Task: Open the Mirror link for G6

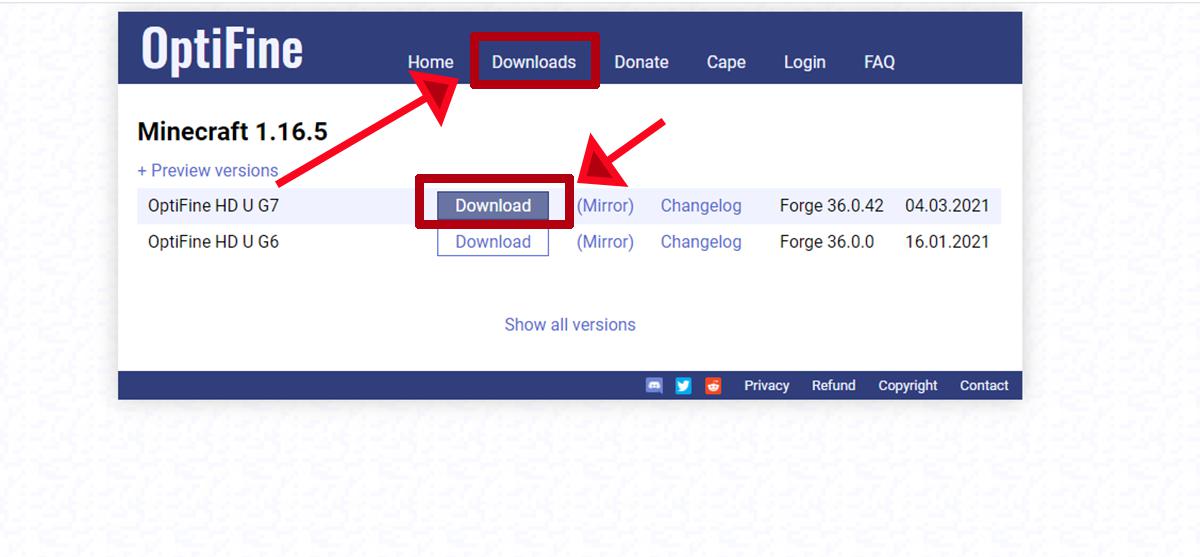Action: coord(605,241)
